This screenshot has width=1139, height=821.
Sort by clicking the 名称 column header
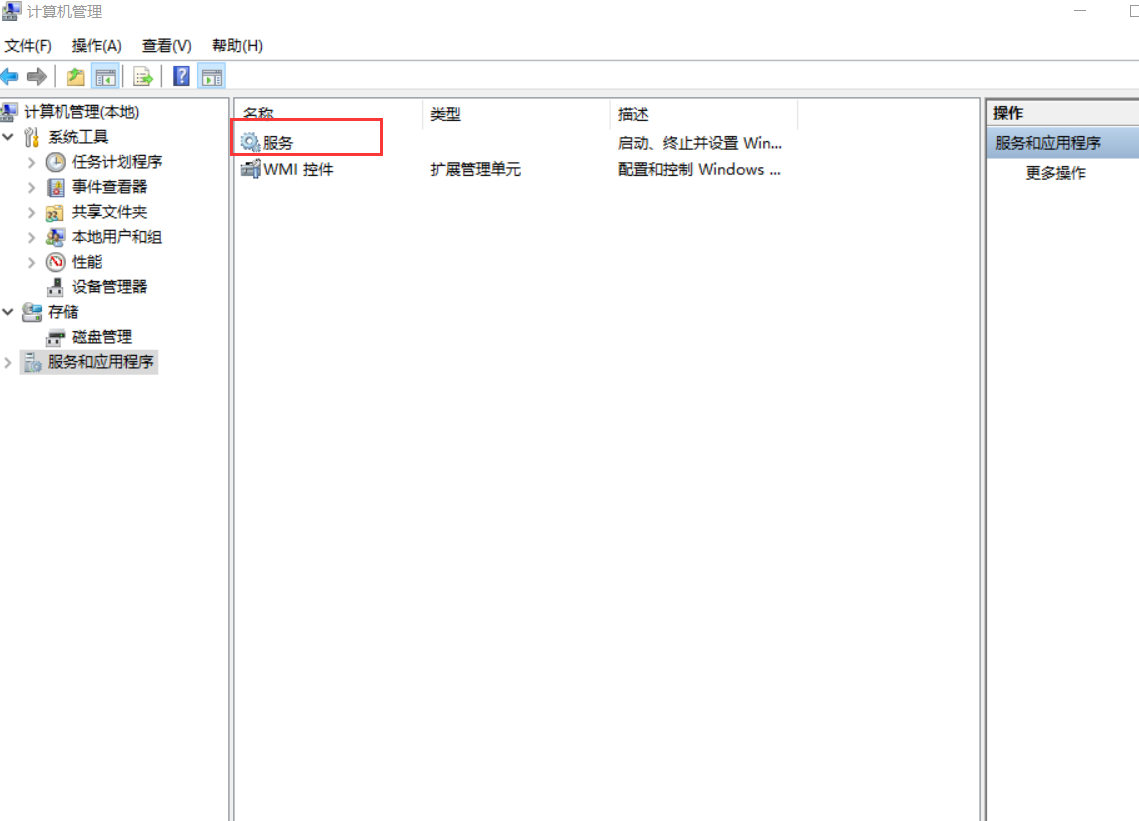pyautogui.click(x=259, y=113)
